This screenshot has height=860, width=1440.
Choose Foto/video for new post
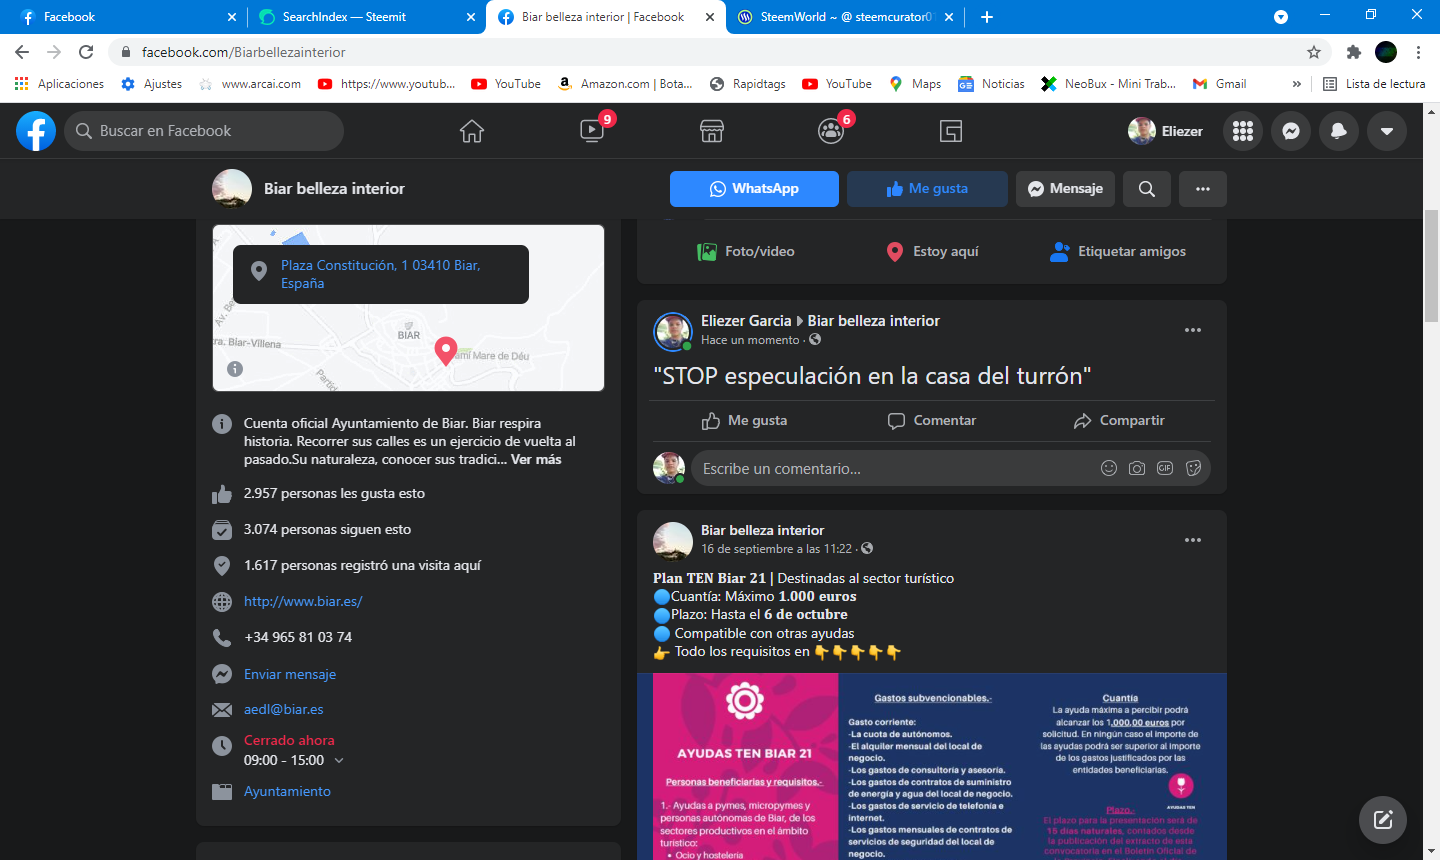(745, 252)
